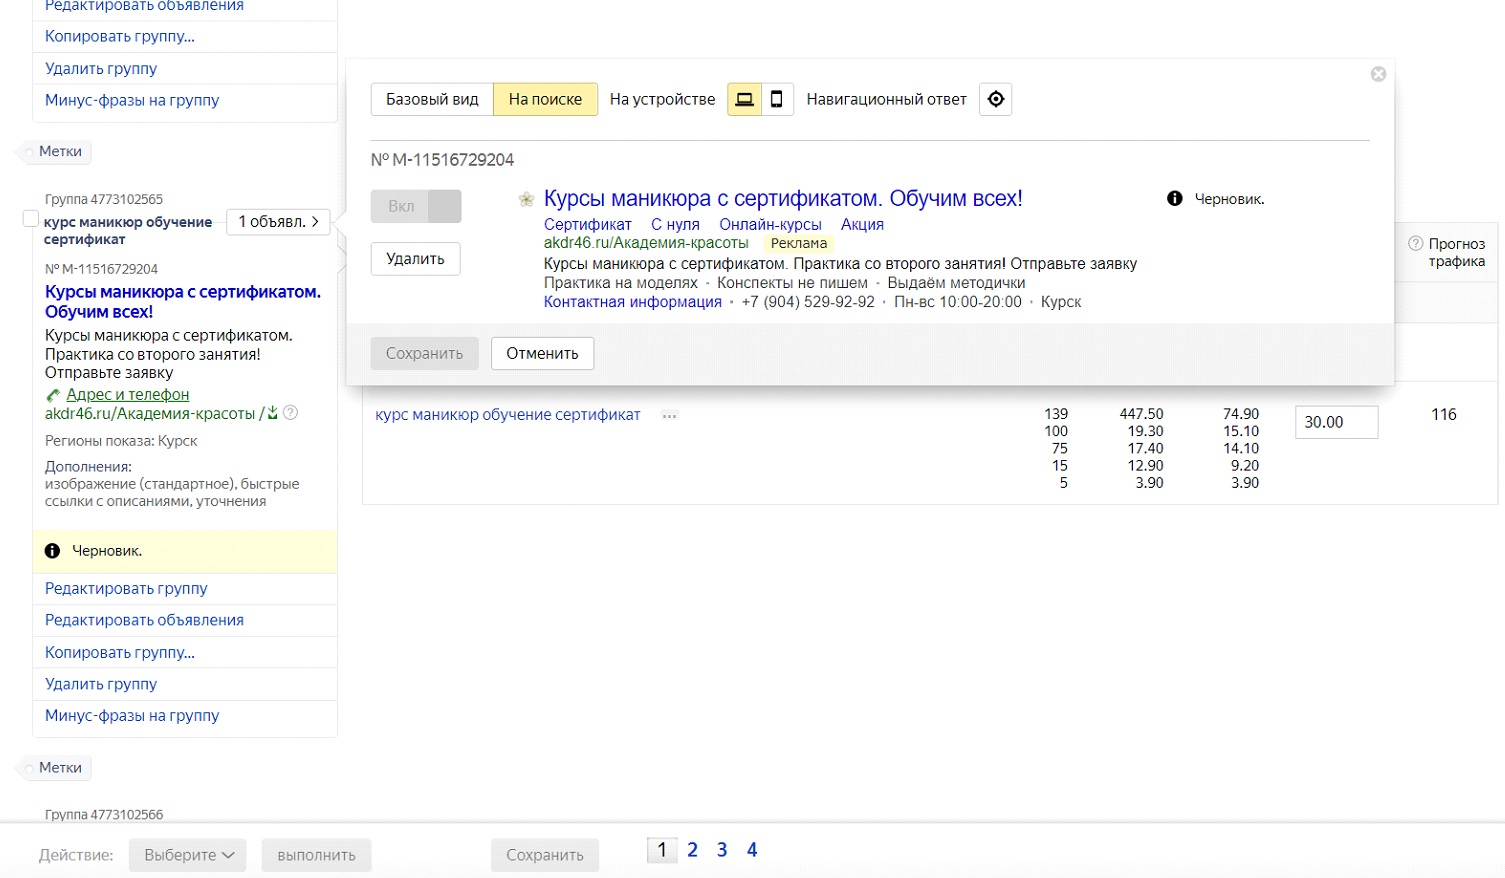
Task: Click ad title in preview popup
Action: coord(783,198)
